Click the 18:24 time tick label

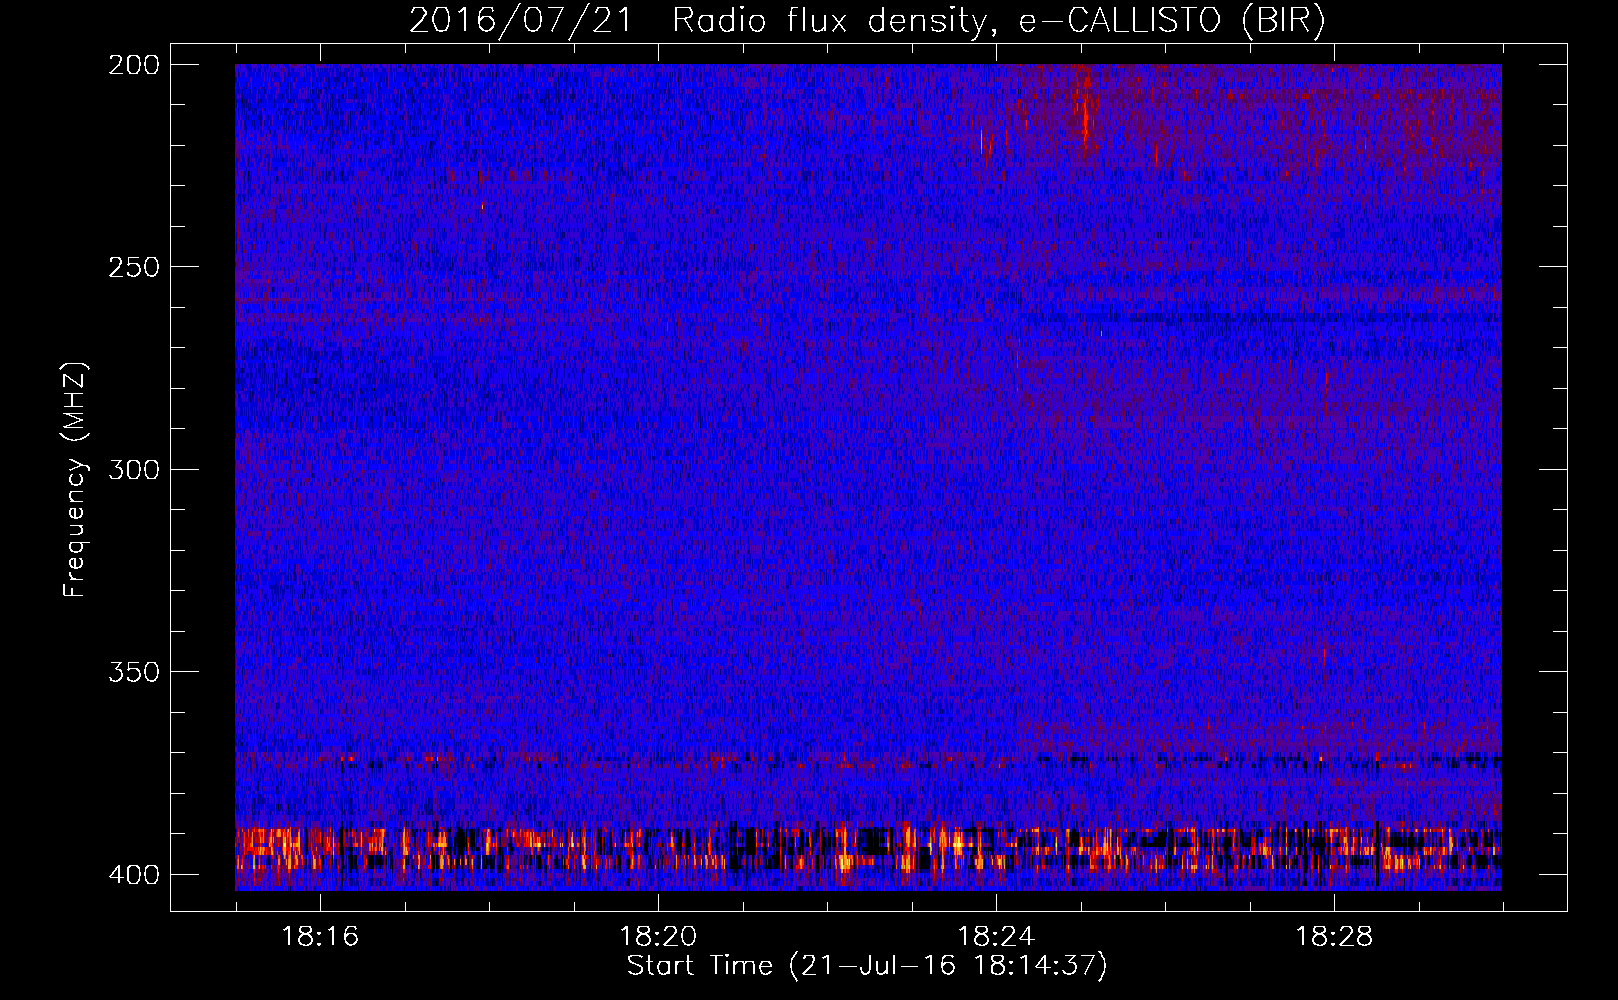(996, 937)
